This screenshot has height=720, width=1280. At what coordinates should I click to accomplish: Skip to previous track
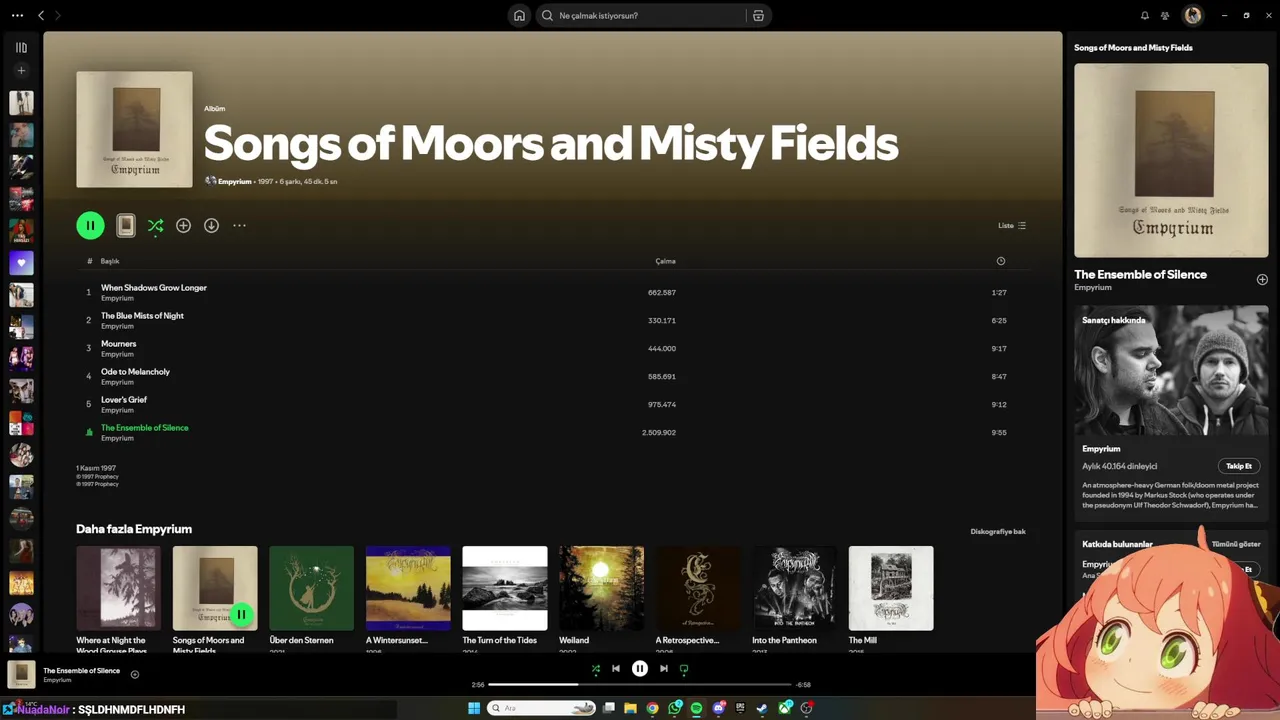[616, 669]
